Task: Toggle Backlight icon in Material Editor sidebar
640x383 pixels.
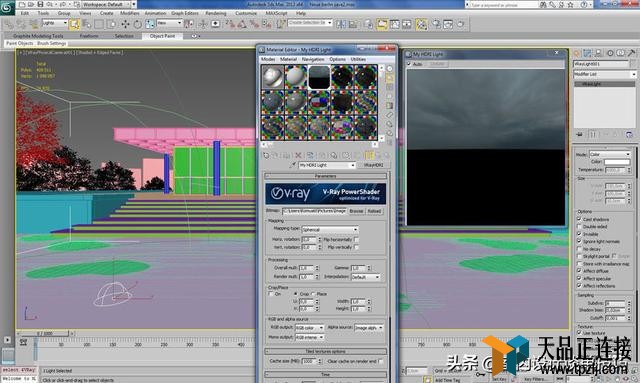Action: click(x=390, y=78)
